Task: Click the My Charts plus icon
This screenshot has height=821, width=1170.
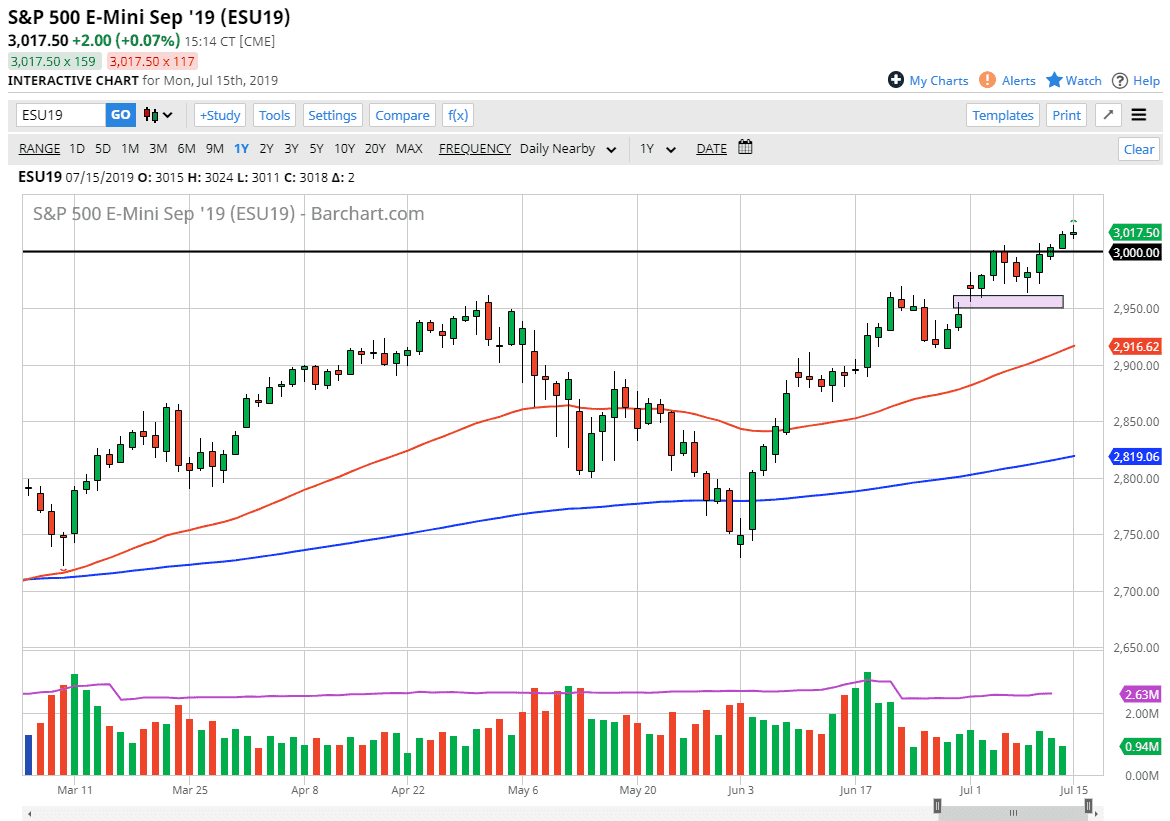Action: [x=897, y=80]
